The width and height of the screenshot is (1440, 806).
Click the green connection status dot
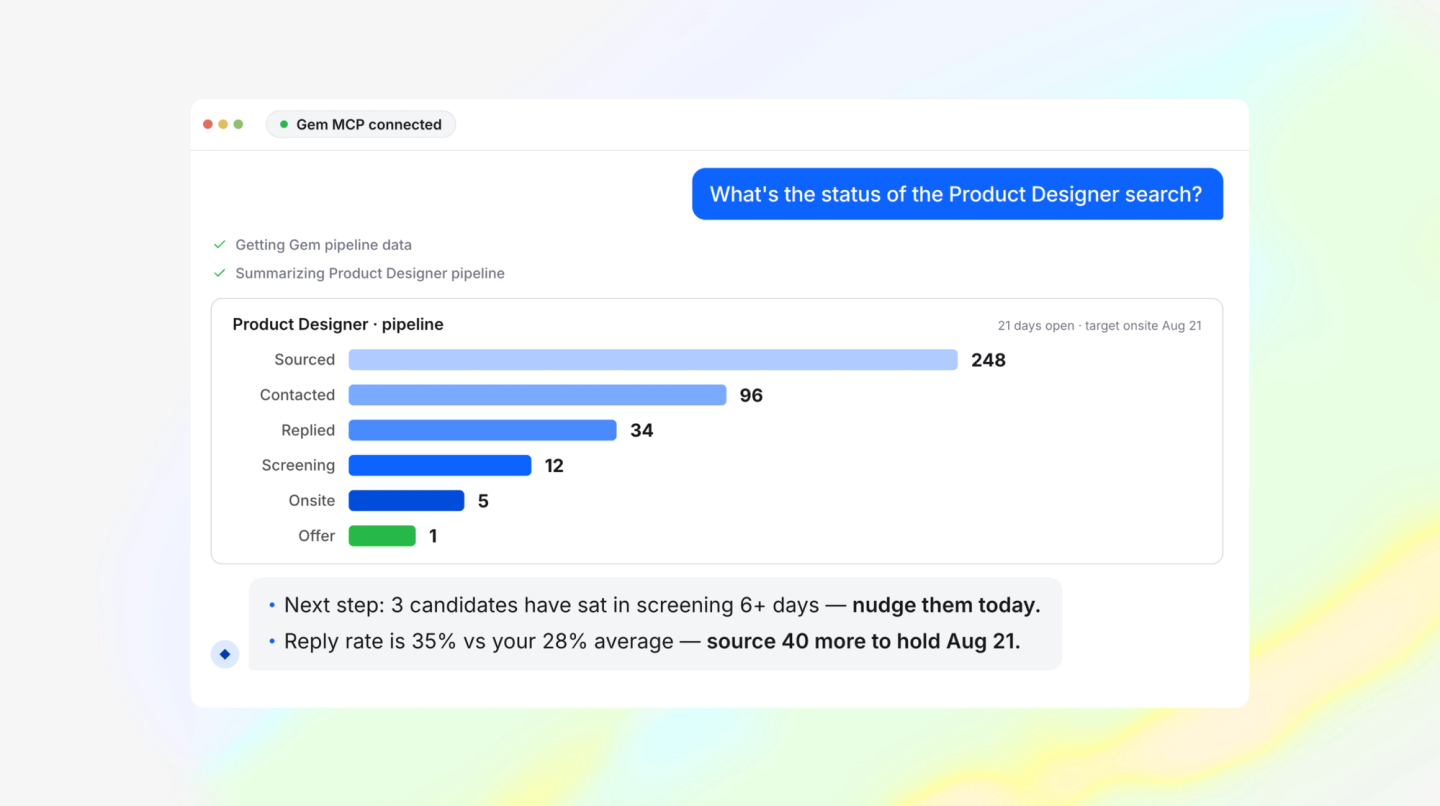pyautogui.click(x=284, y=124)
